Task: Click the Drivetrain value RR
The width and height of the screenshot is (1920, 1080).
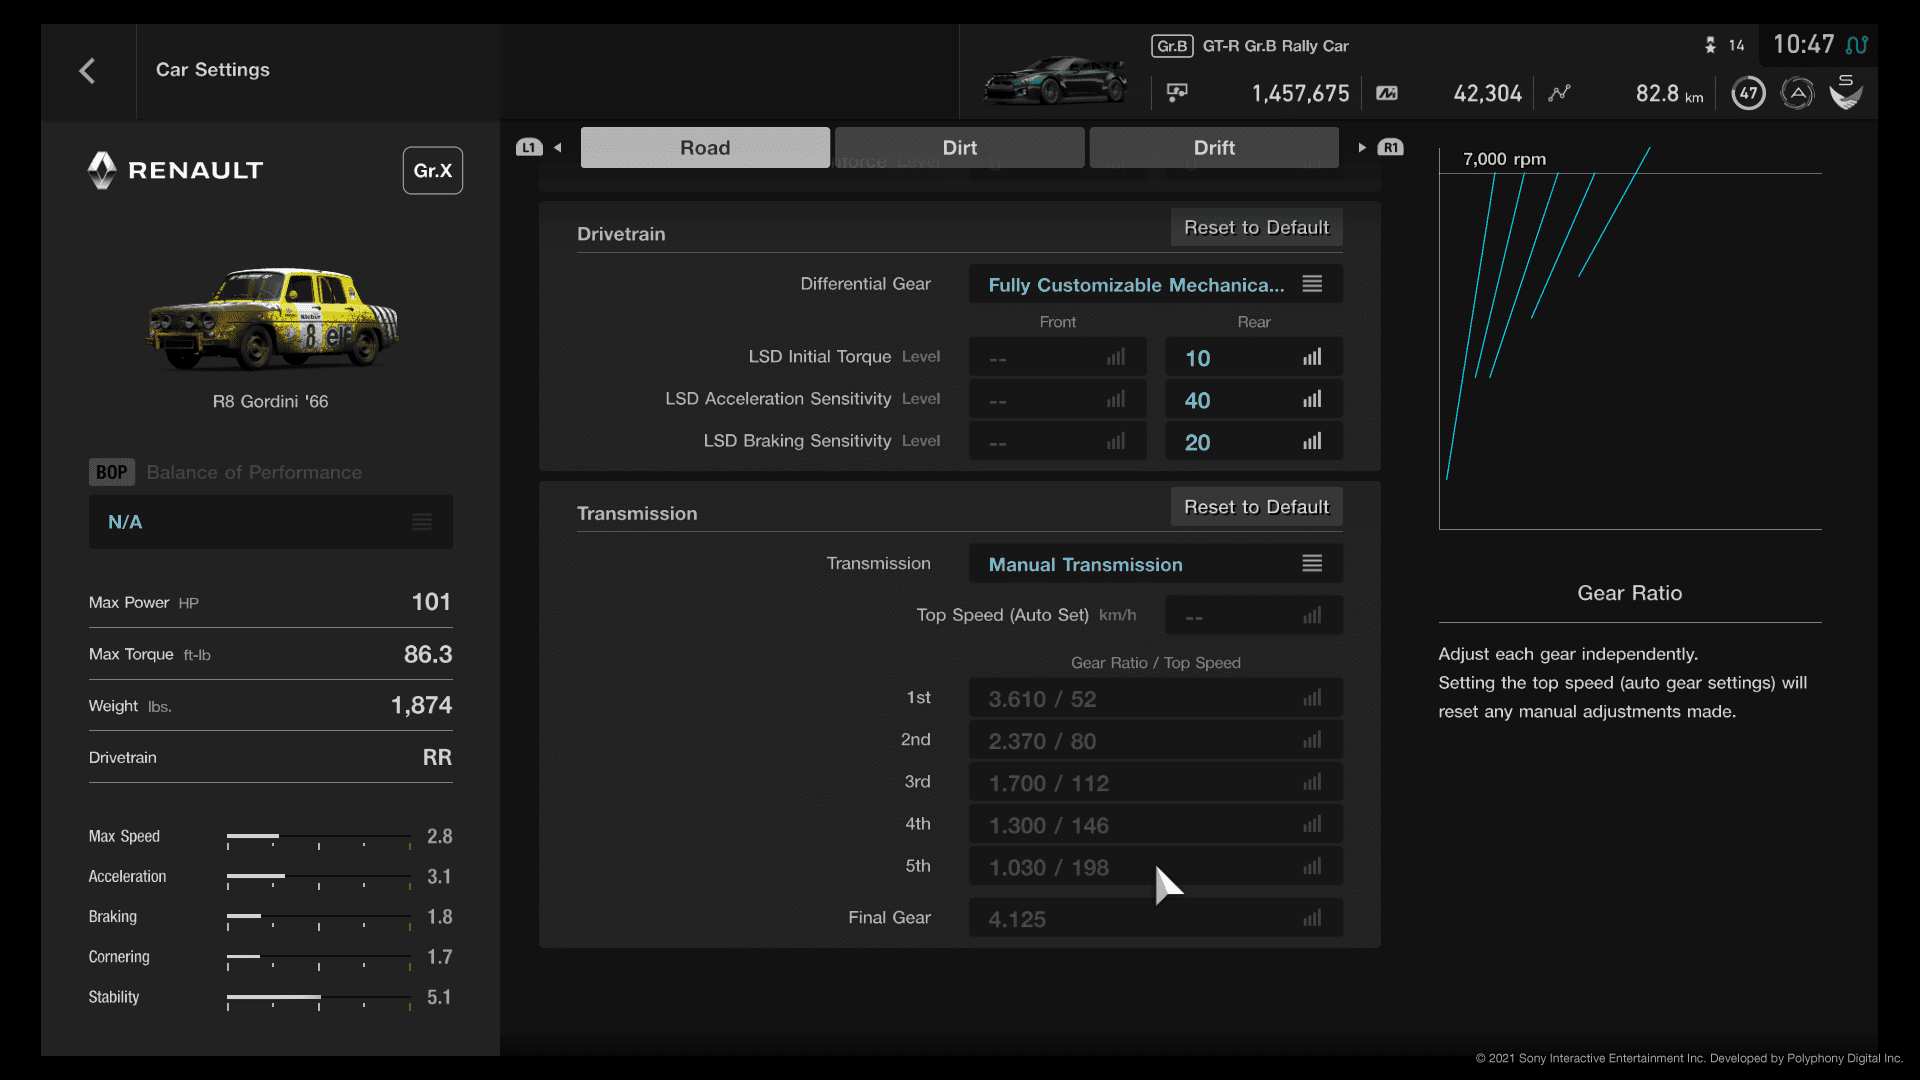Action: (x=437, y=757)
